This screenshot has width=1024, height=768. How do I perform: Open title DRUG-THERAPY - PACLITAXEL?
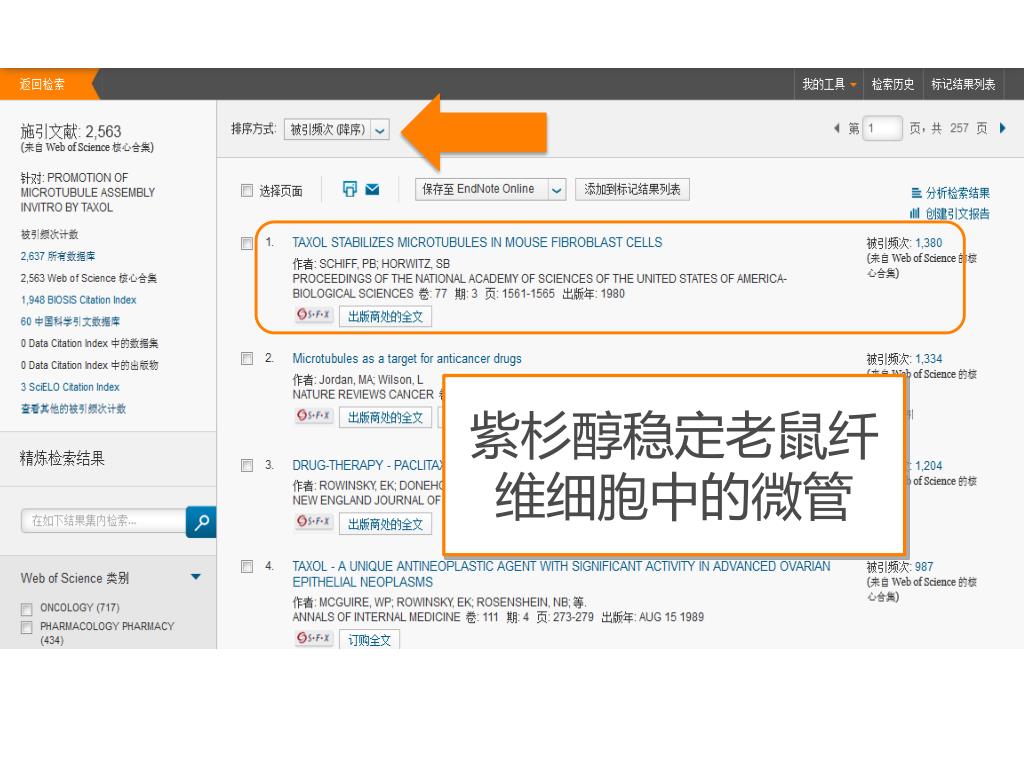(x=367, y=465)
